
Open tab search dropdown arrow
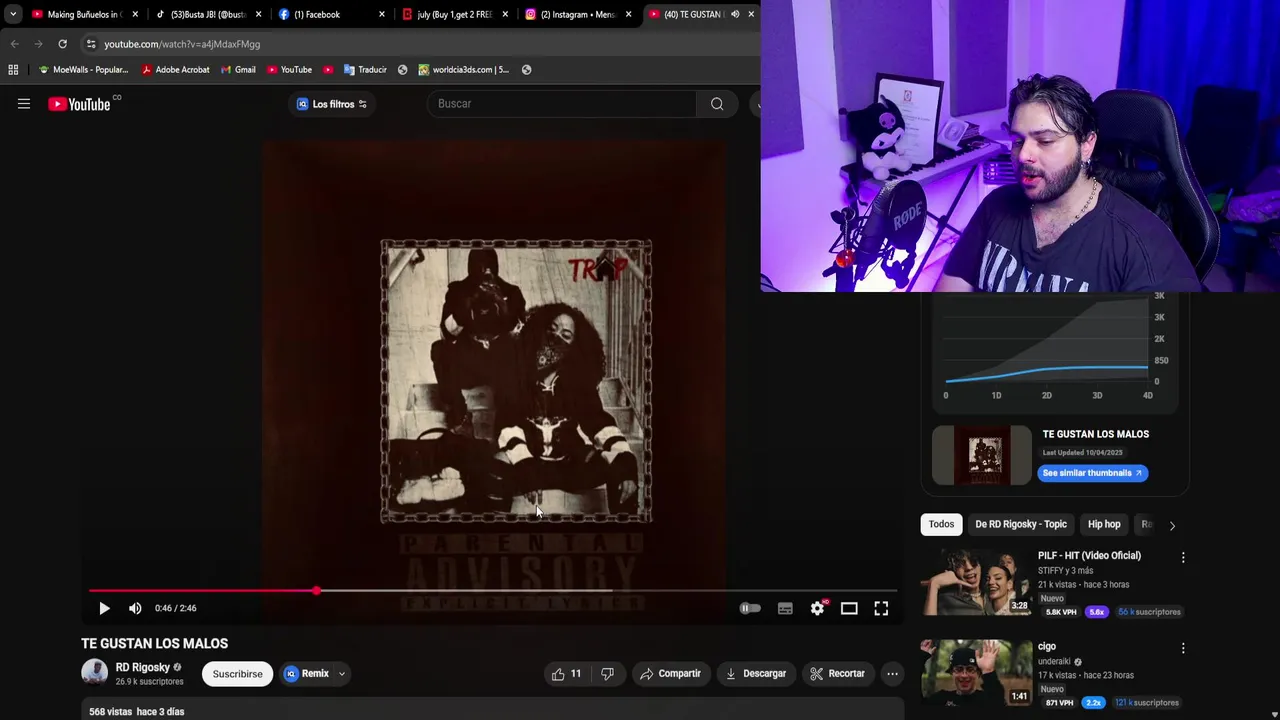click(x=12, y=14)
